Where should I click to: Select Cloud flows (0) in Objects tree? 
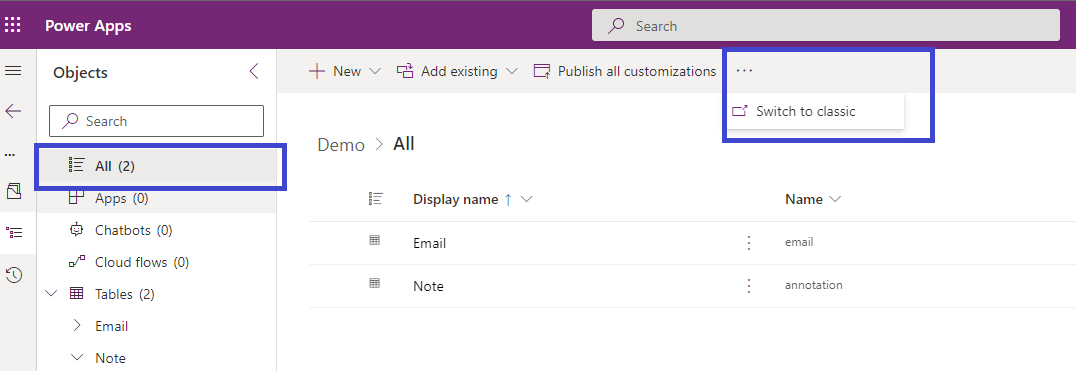pos(141,262)
